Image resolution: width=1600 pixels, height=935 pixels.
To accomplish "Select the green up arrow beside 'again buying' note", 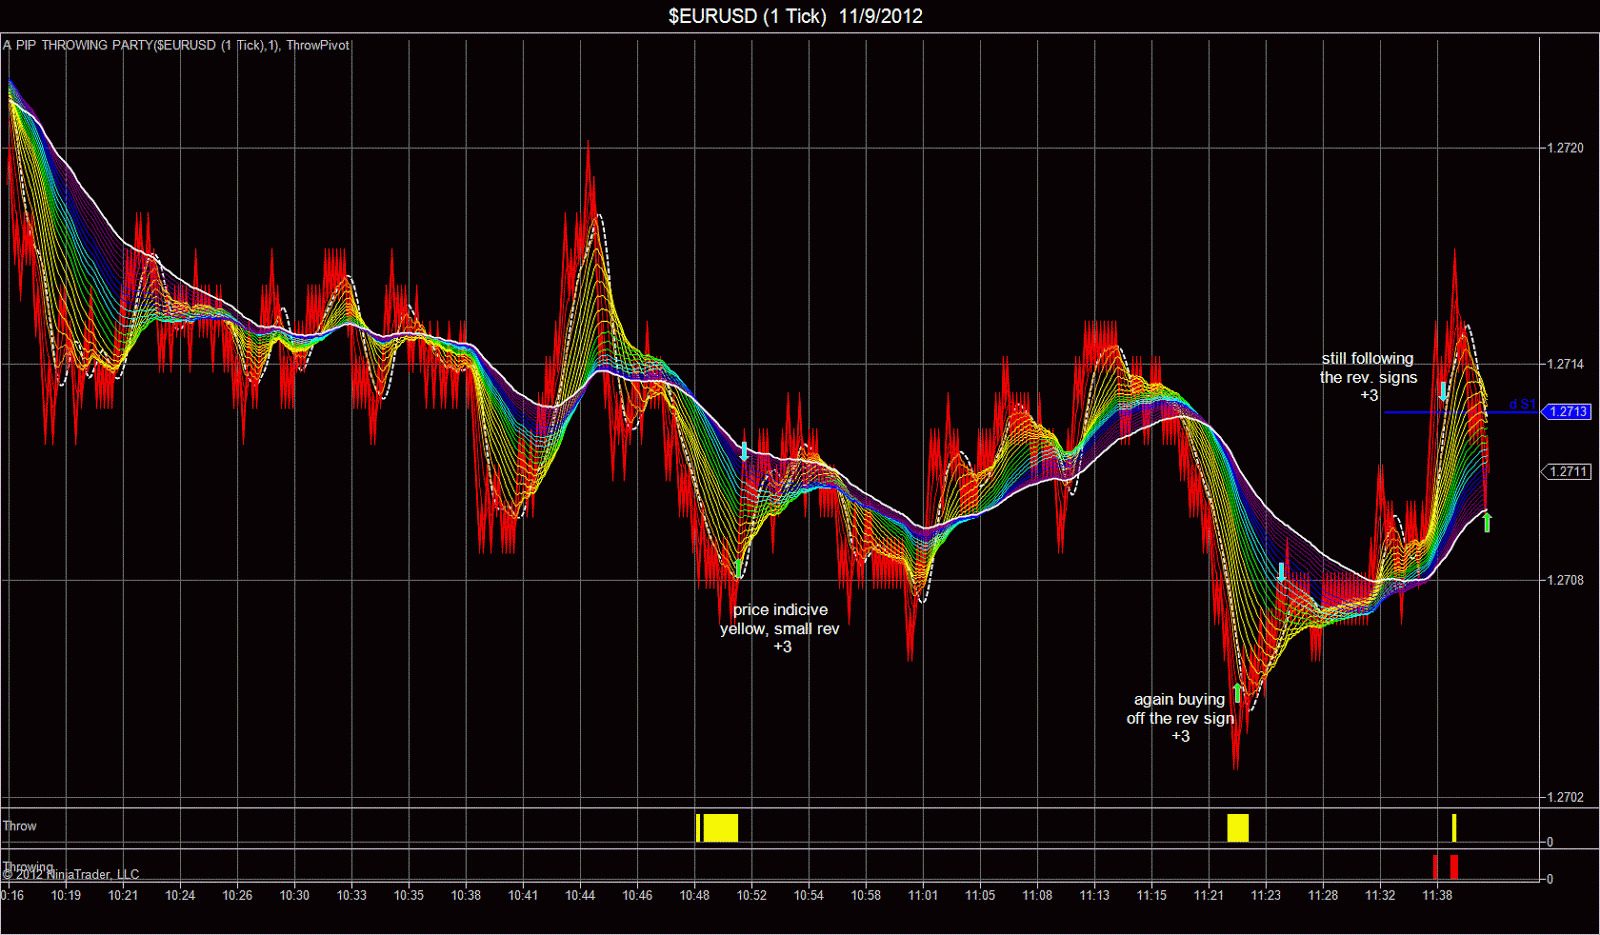I will [x=1237, y=693].
